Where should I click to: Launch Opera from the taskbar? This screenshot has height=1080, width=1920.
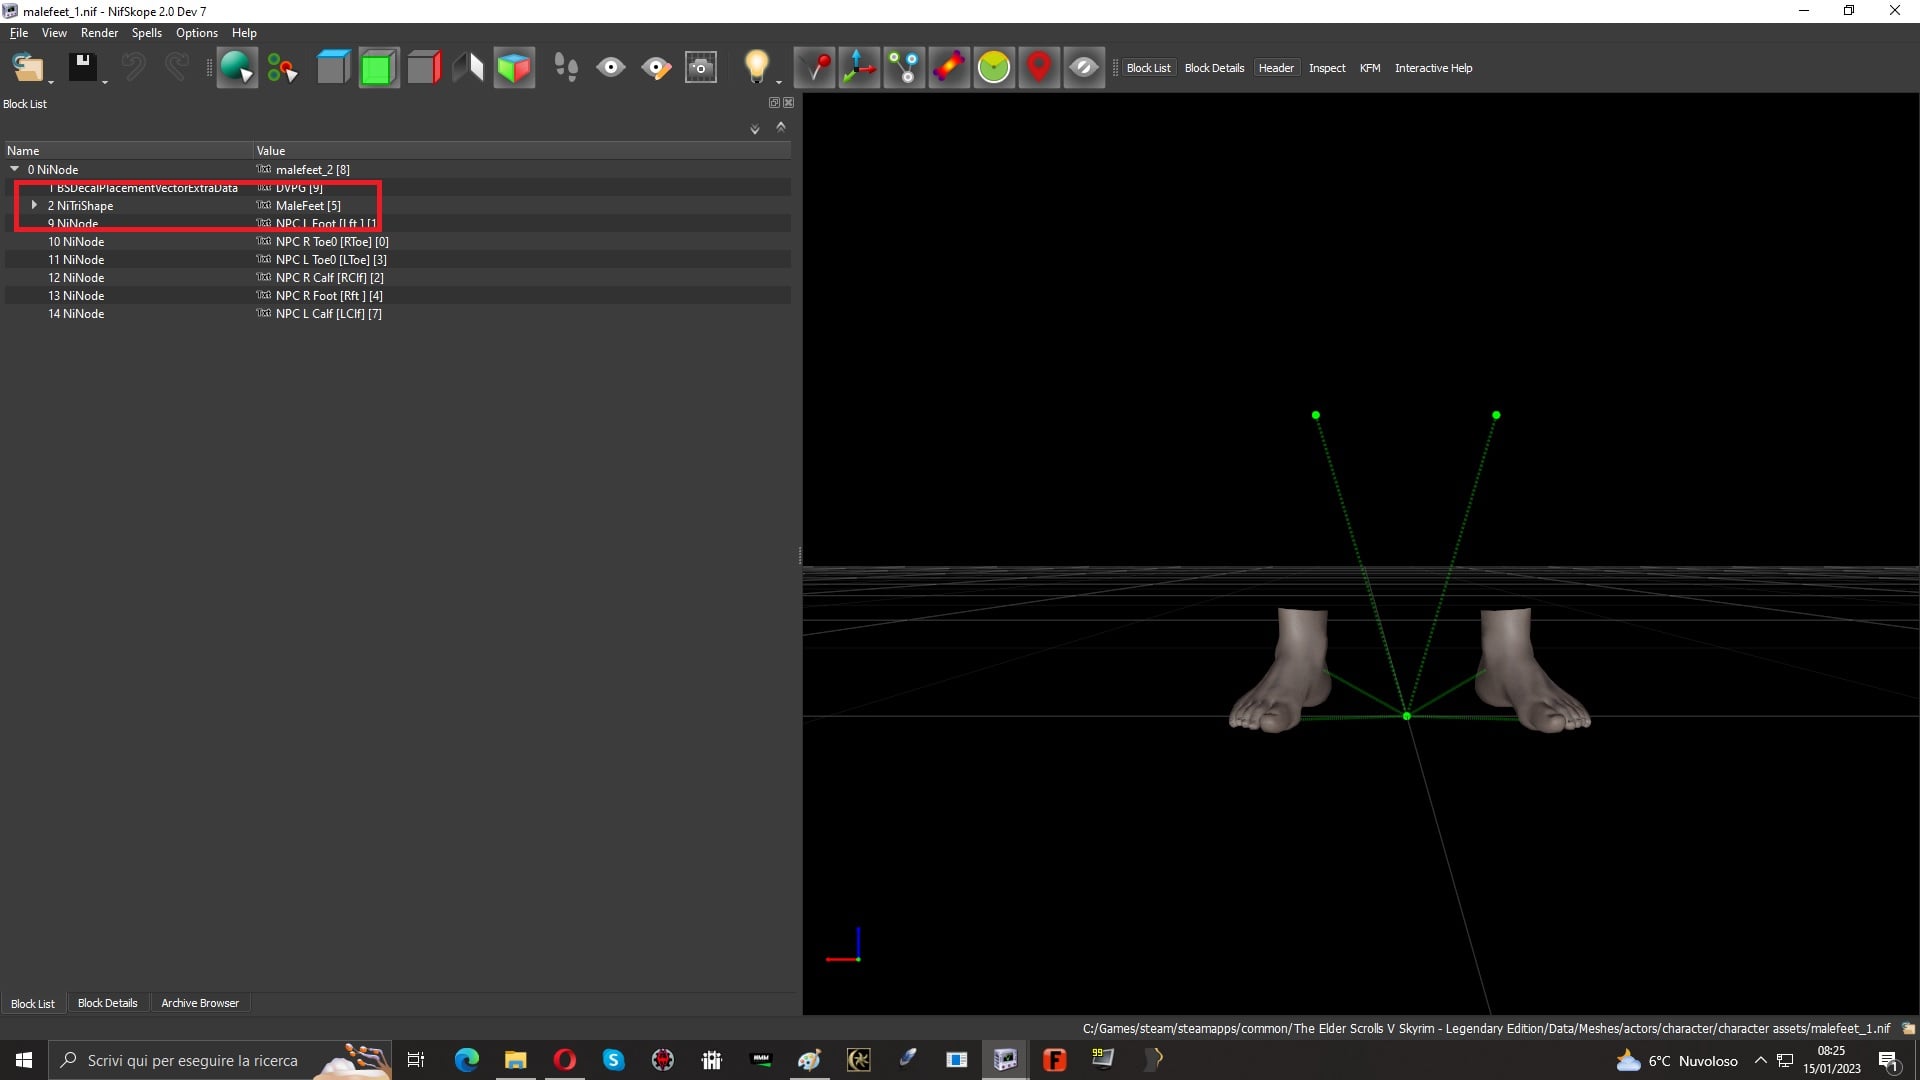click(564, 1060)
